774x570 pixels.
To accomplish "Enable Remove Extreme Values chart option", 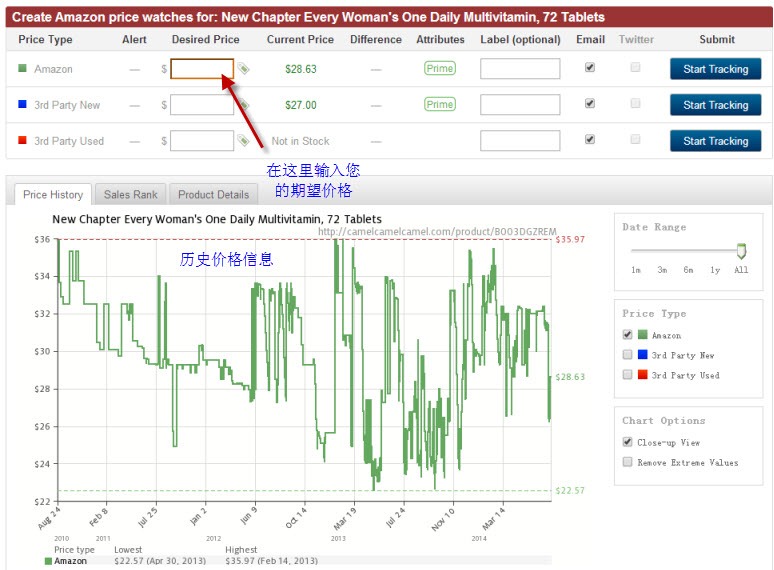I will tap(627, 462).
